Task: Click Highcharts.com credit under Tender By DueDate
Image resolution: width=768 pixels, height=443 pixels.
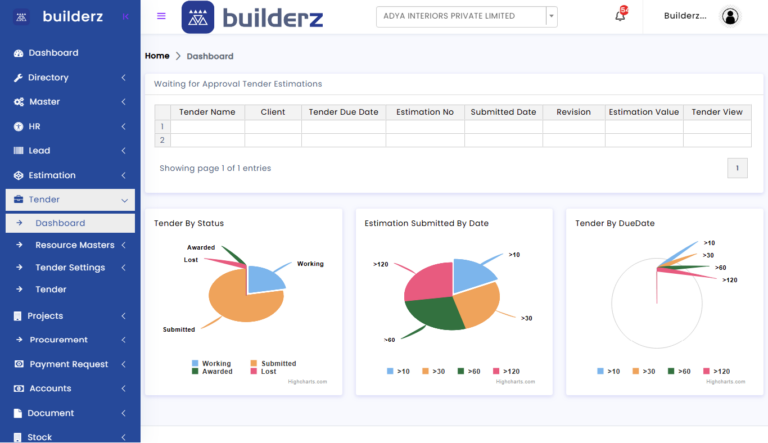Action: tap(725, 382)
